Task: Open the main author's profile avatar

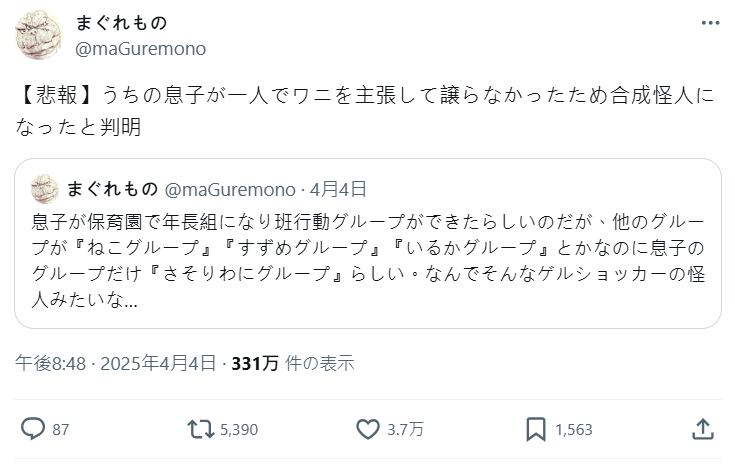Action: click(x=38, y=37)
